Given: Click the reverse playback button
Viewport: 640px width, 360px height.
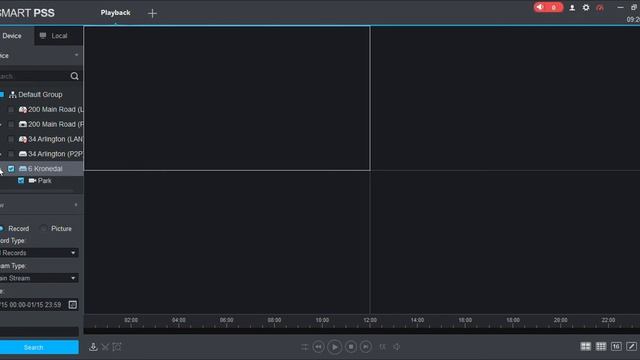Looking at the screenshot, I should pyautogui.click(x=318, y=347).
